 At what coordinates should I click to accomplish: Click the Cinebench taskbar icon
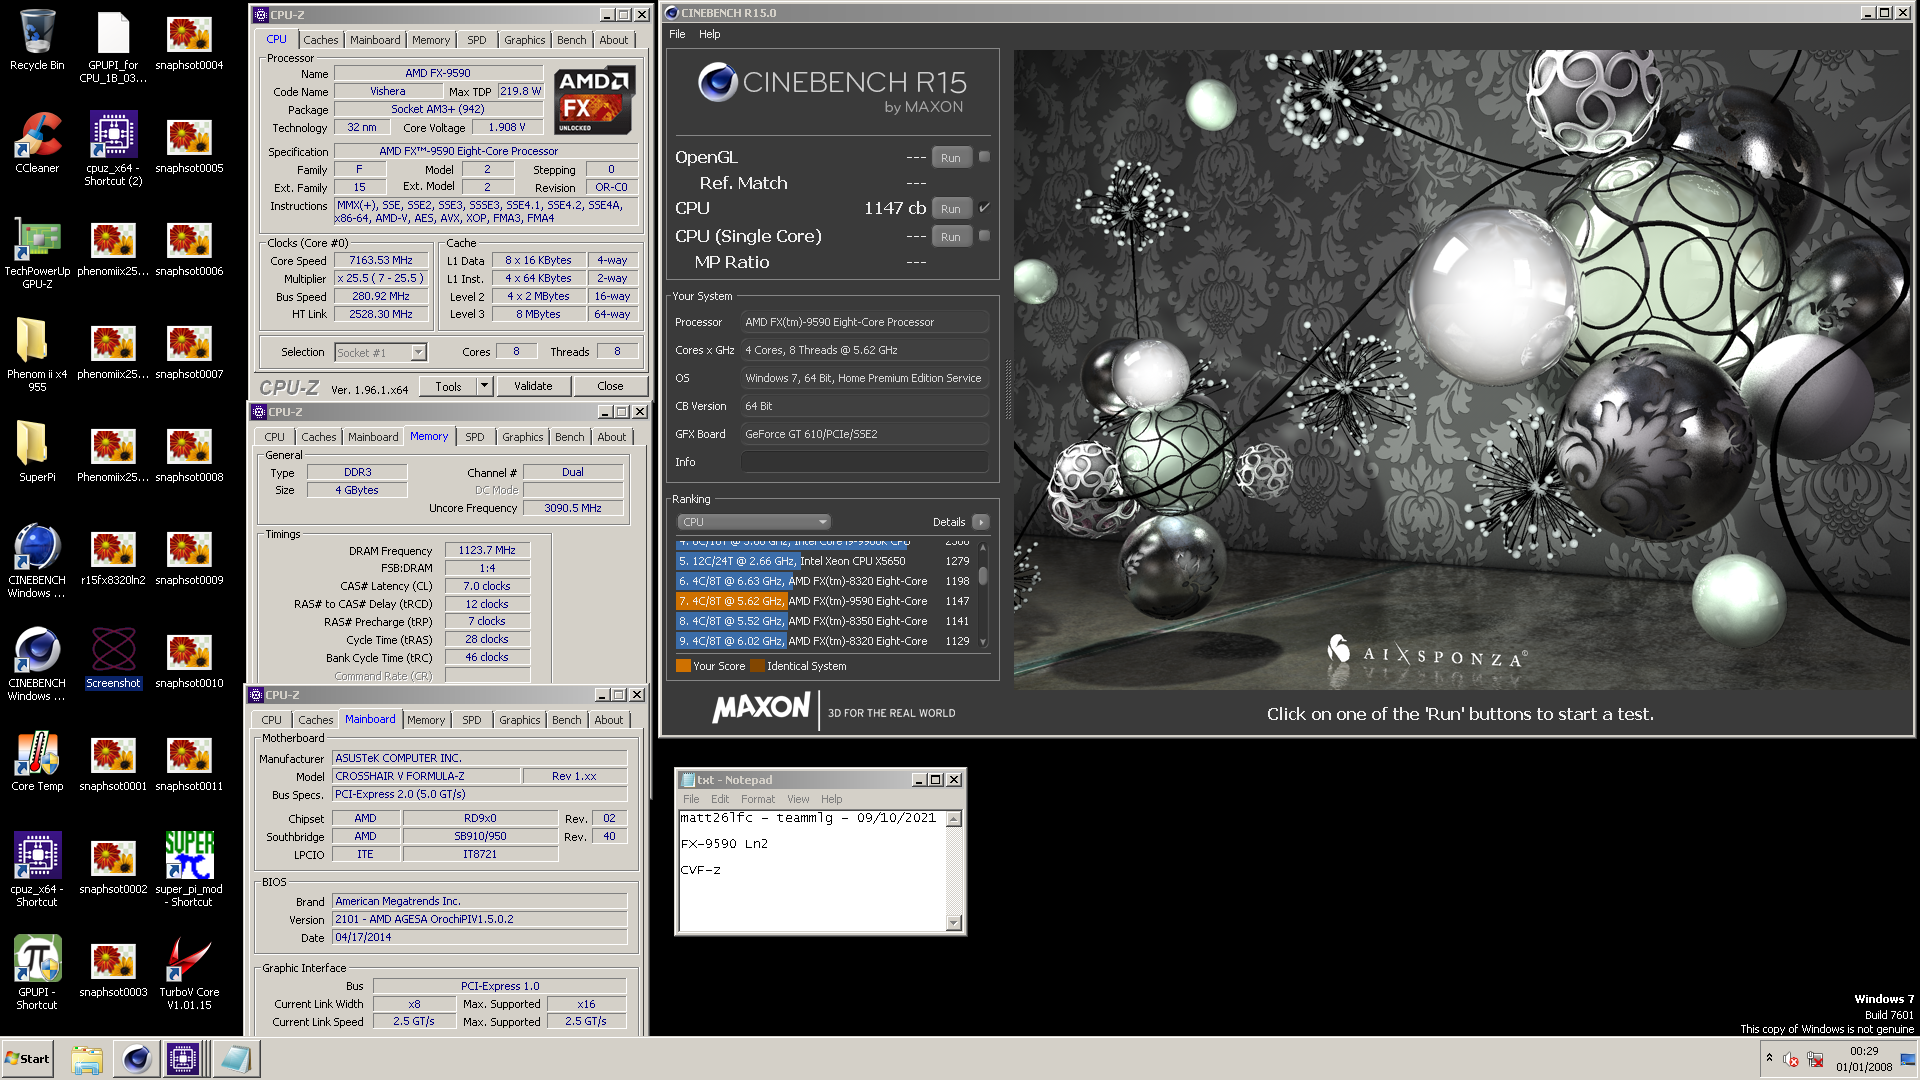(x=137, y=1059)
